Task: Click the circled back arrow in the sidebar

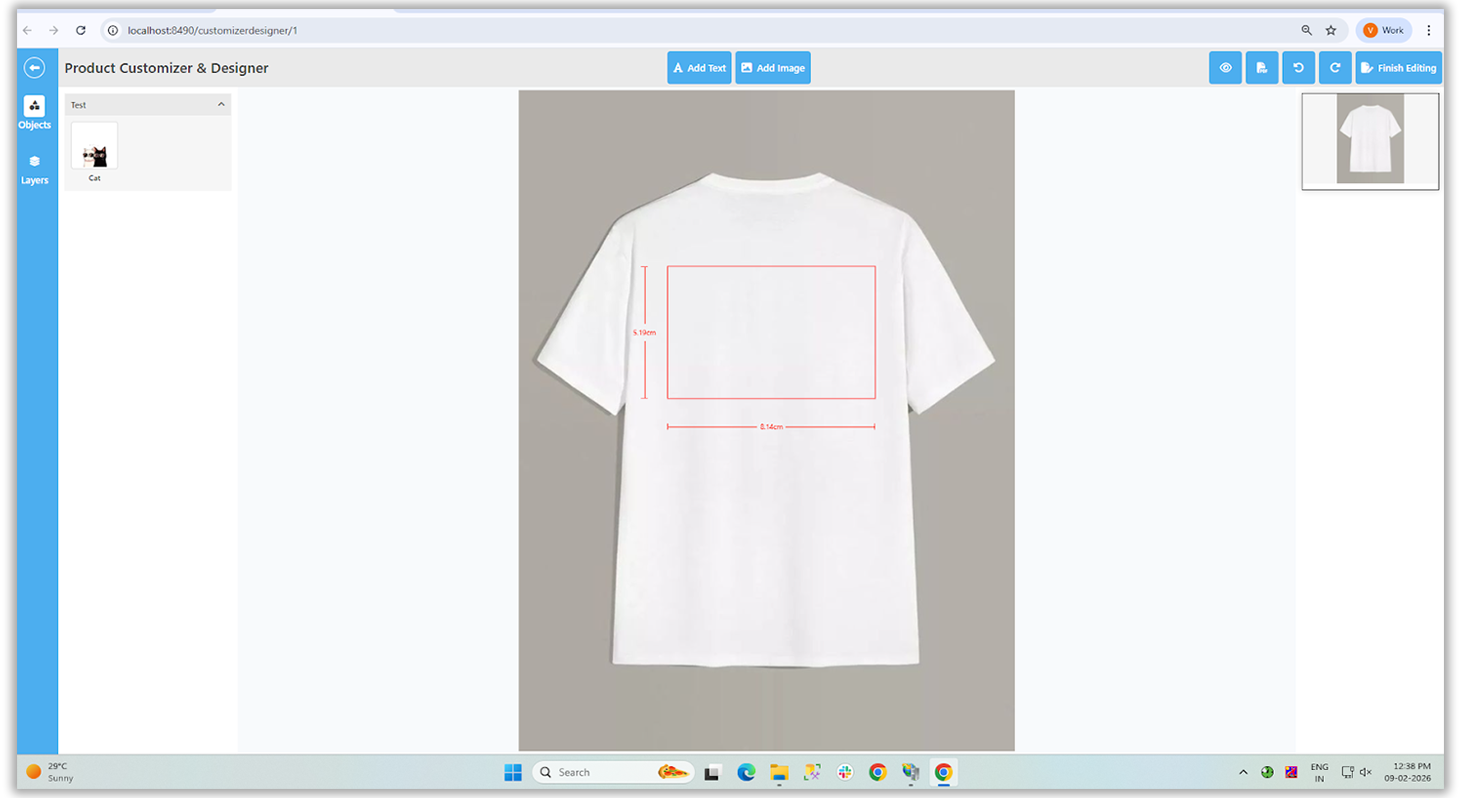Action: pos(34,68)
